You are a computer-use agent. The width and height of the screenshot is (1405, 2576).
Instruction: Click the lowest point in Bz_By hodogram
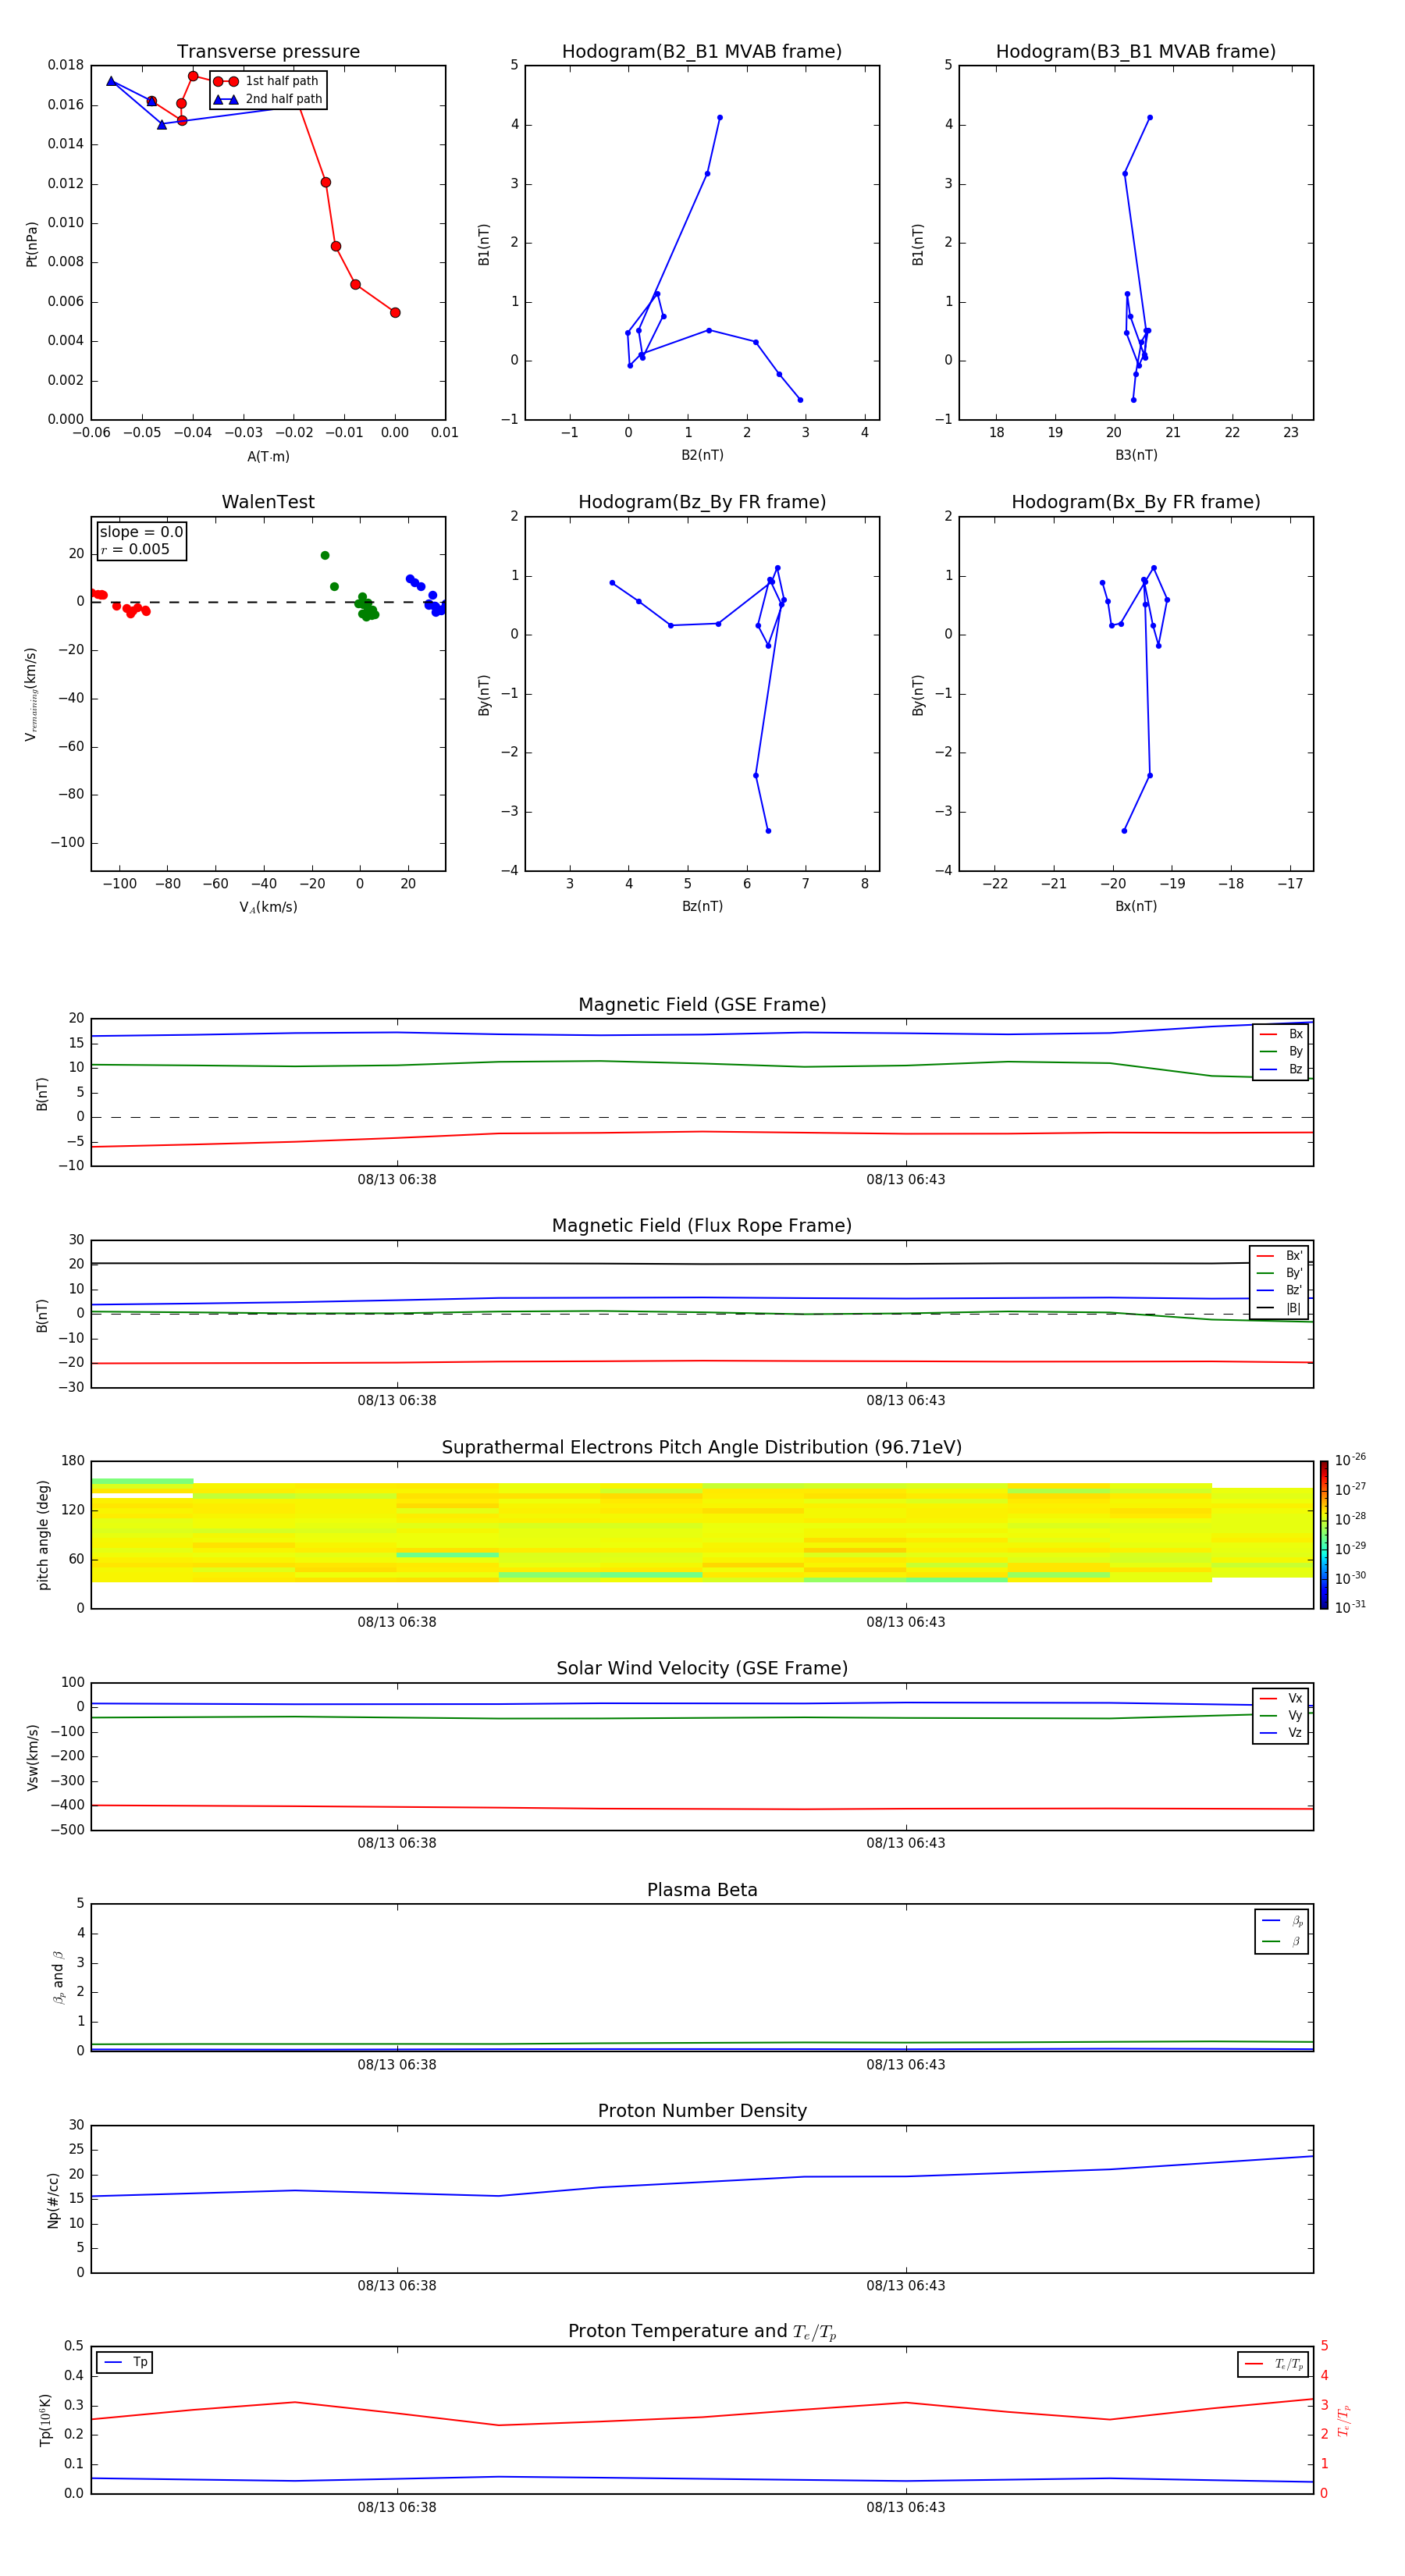(x=768, y=831)
